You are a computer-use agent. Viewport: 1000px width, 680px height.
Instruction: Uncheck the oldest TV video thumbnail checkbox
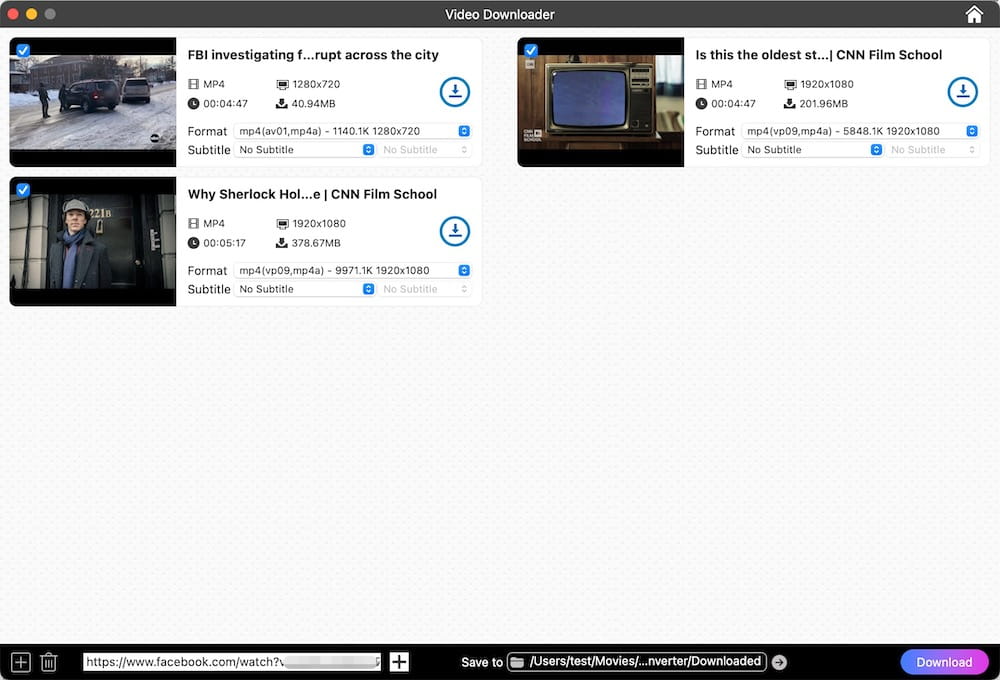click(x=531, y=48)
